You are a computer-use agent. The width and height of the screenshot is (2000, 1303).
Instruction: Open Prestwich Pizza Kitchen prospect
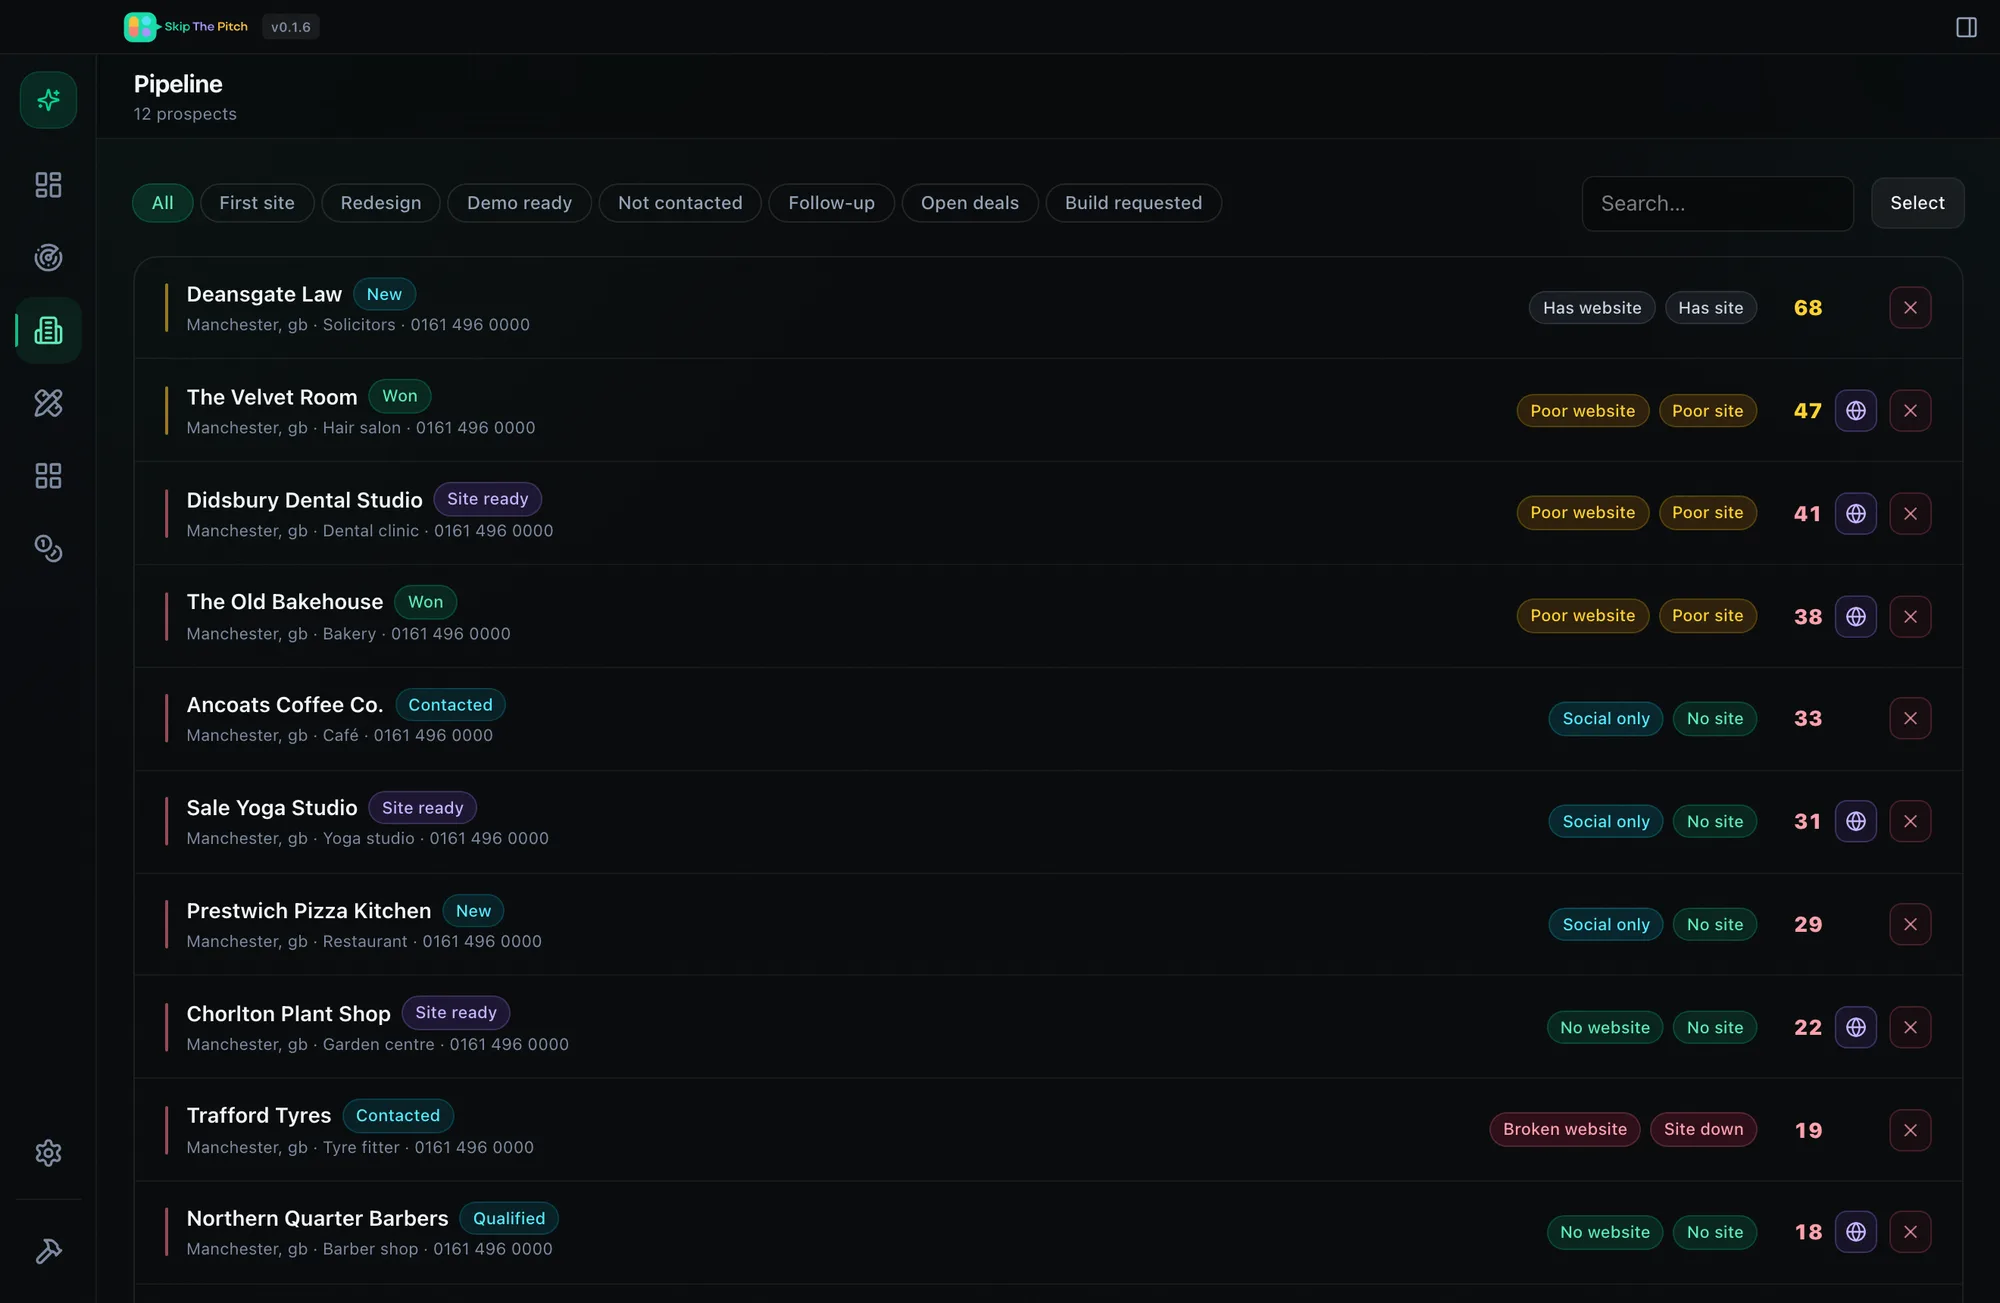1048,925
